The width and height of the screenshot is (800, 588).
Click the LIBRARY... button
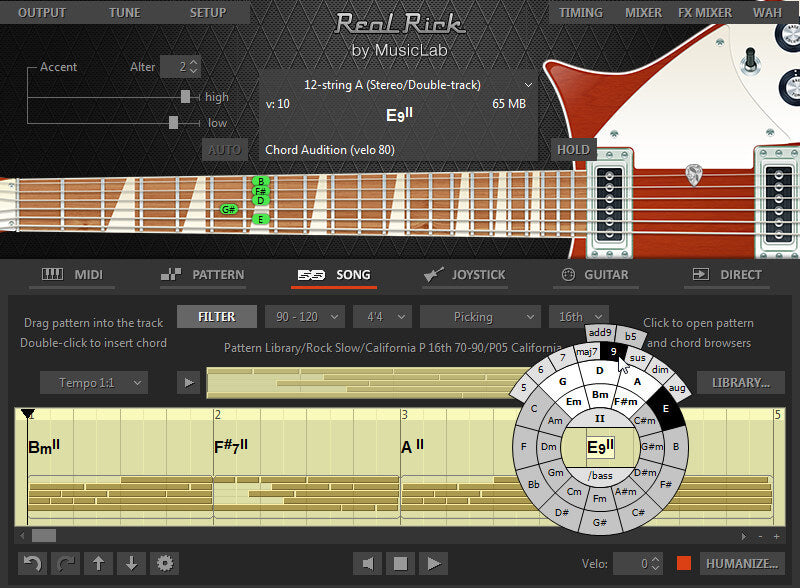[x=740, y=382]
